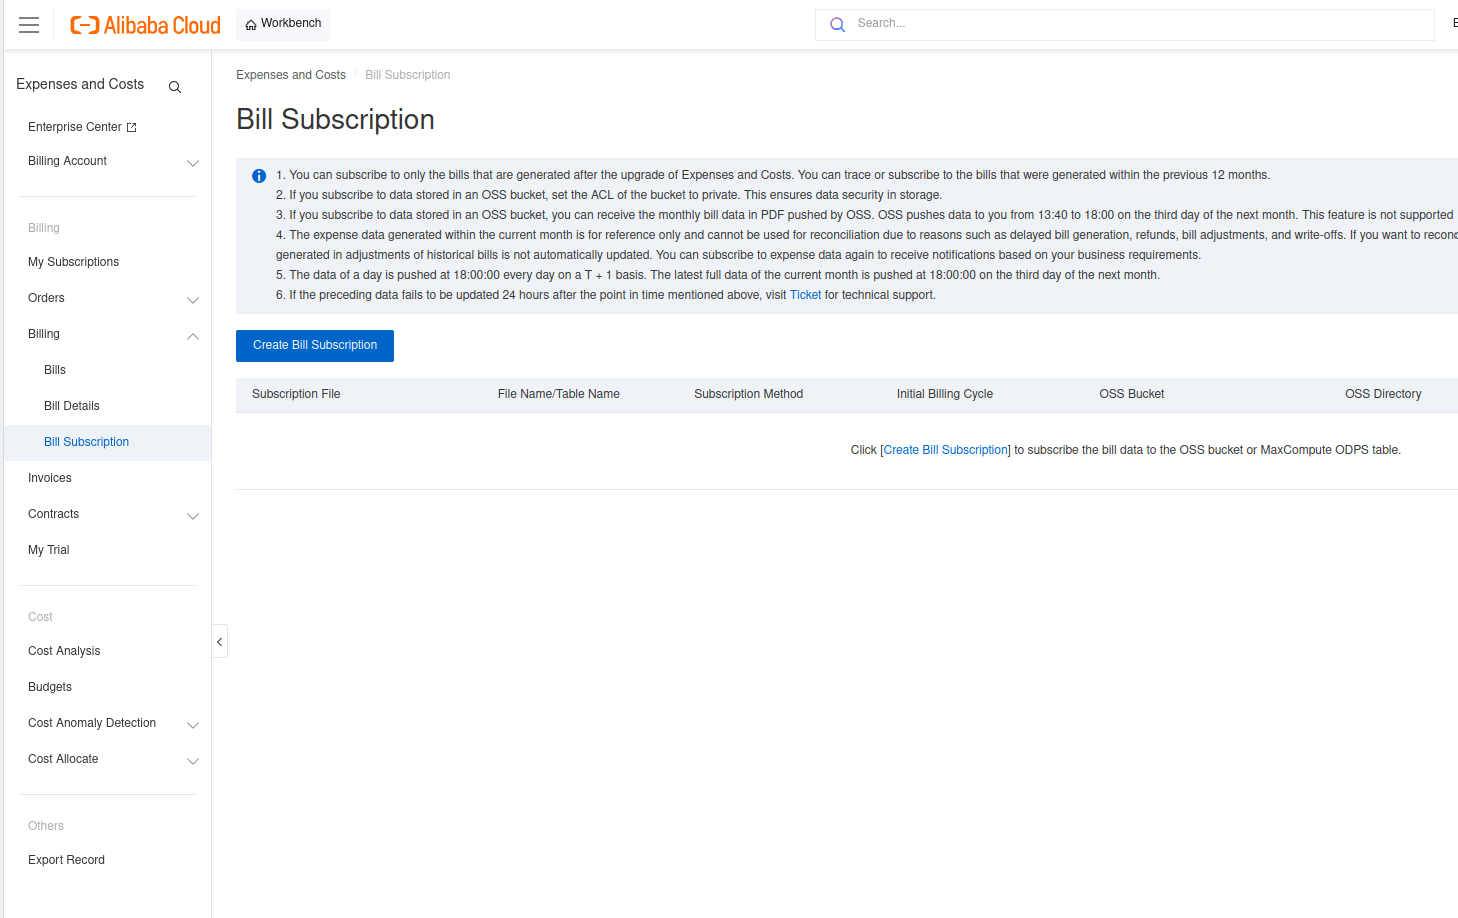
Task: Click the Expenses and Costs breadcrumb
Action: coord(291,75)
